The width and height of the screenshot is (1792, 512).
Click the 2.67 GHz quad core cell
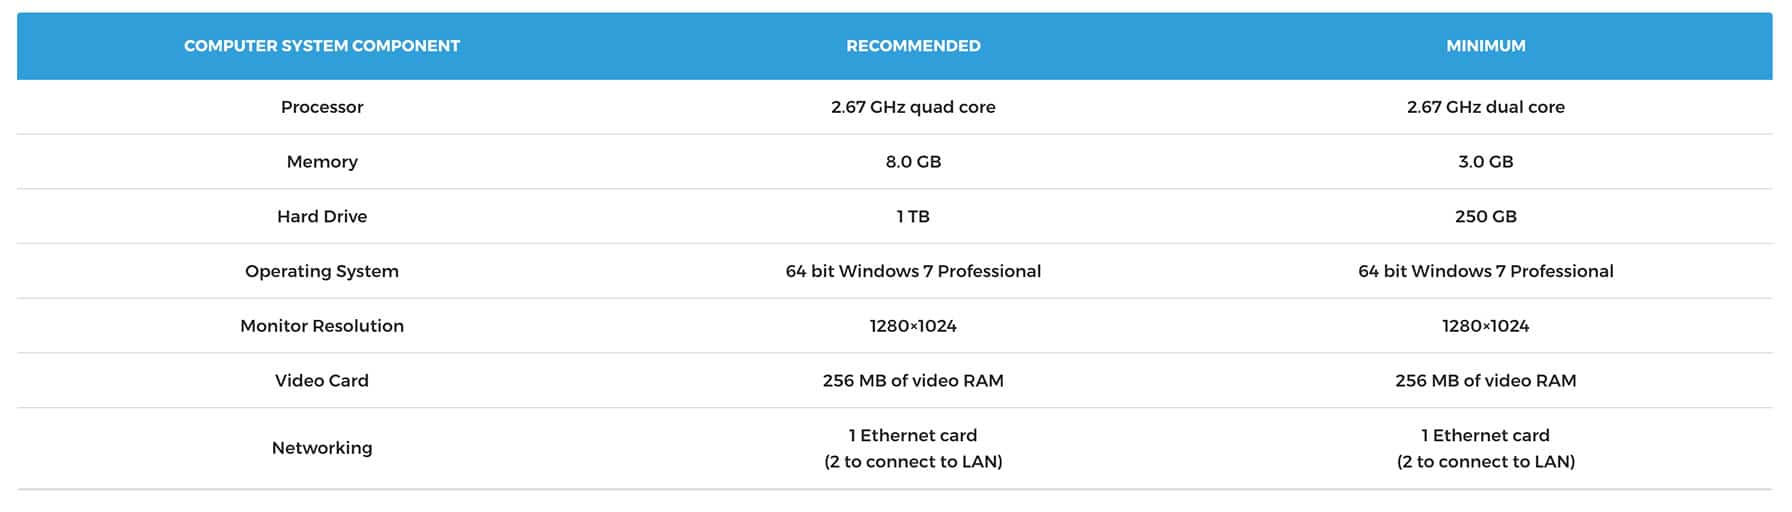pyautogui.click(x=913, y=107)
